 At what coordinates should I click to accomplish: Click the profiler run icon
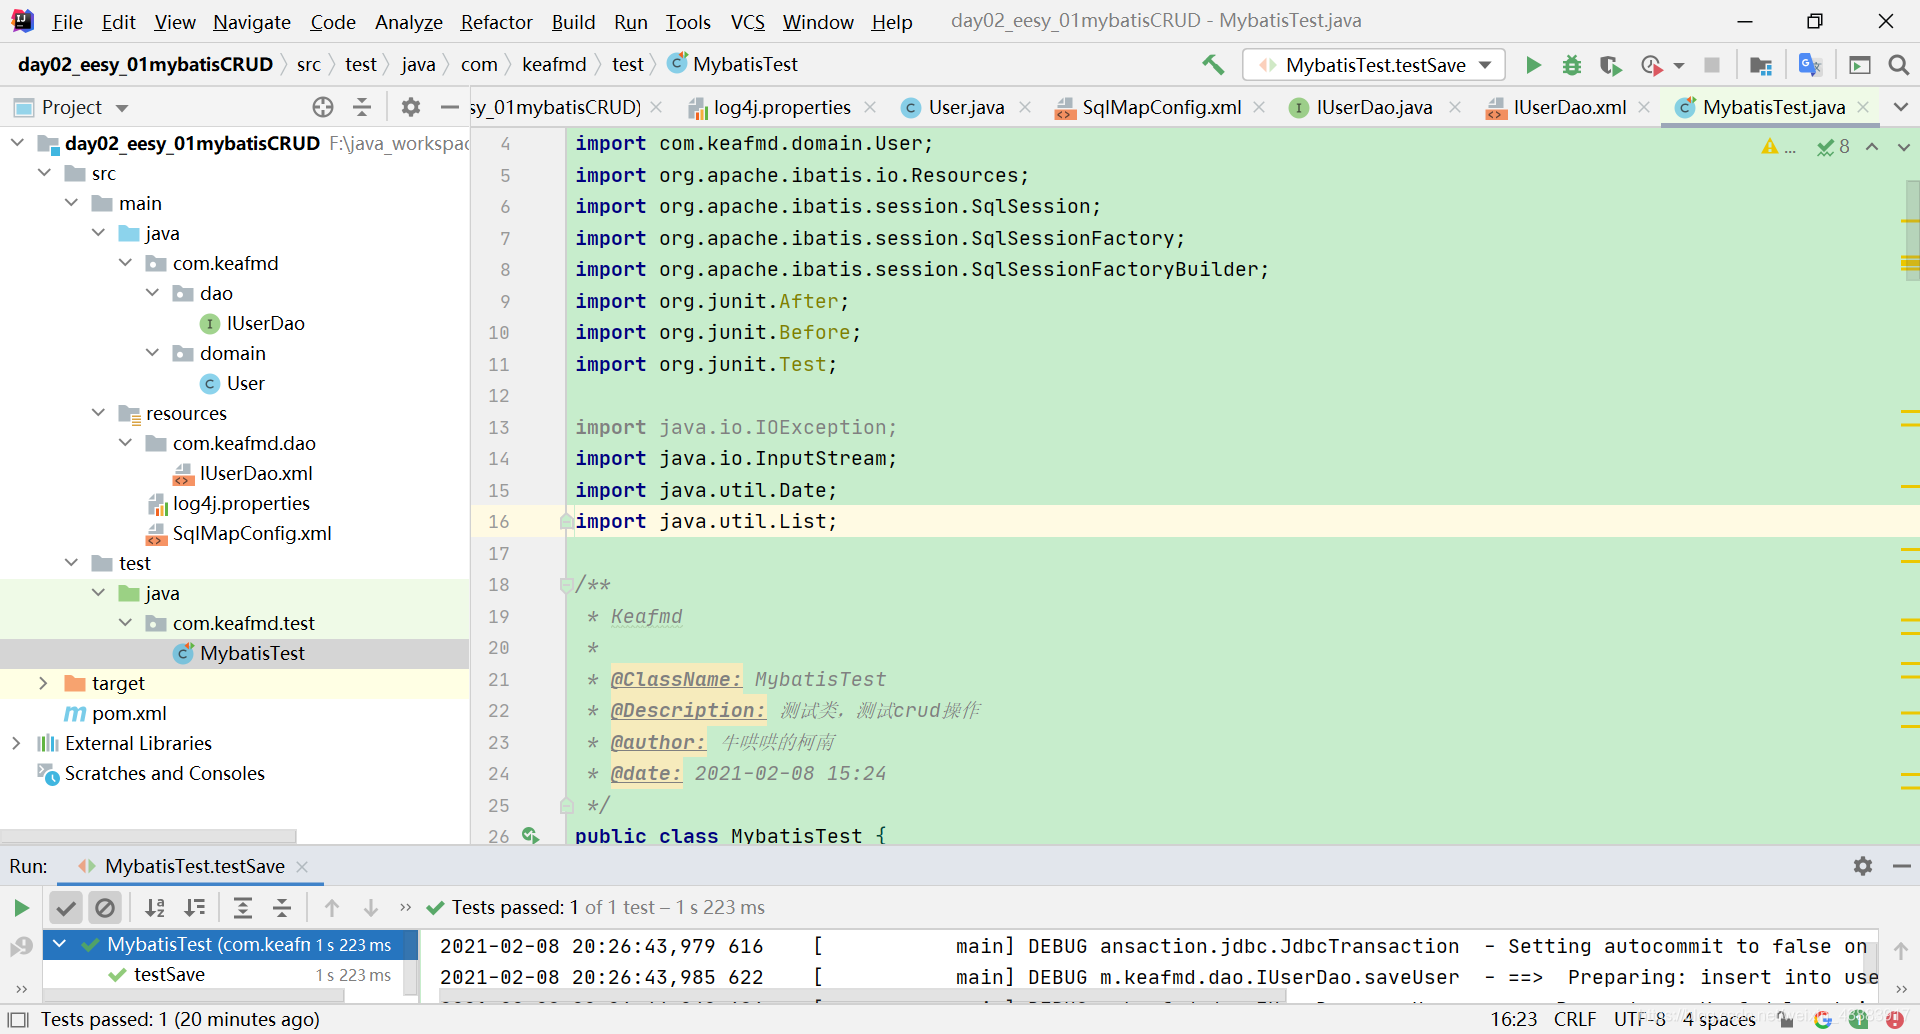click(1652, 65)
